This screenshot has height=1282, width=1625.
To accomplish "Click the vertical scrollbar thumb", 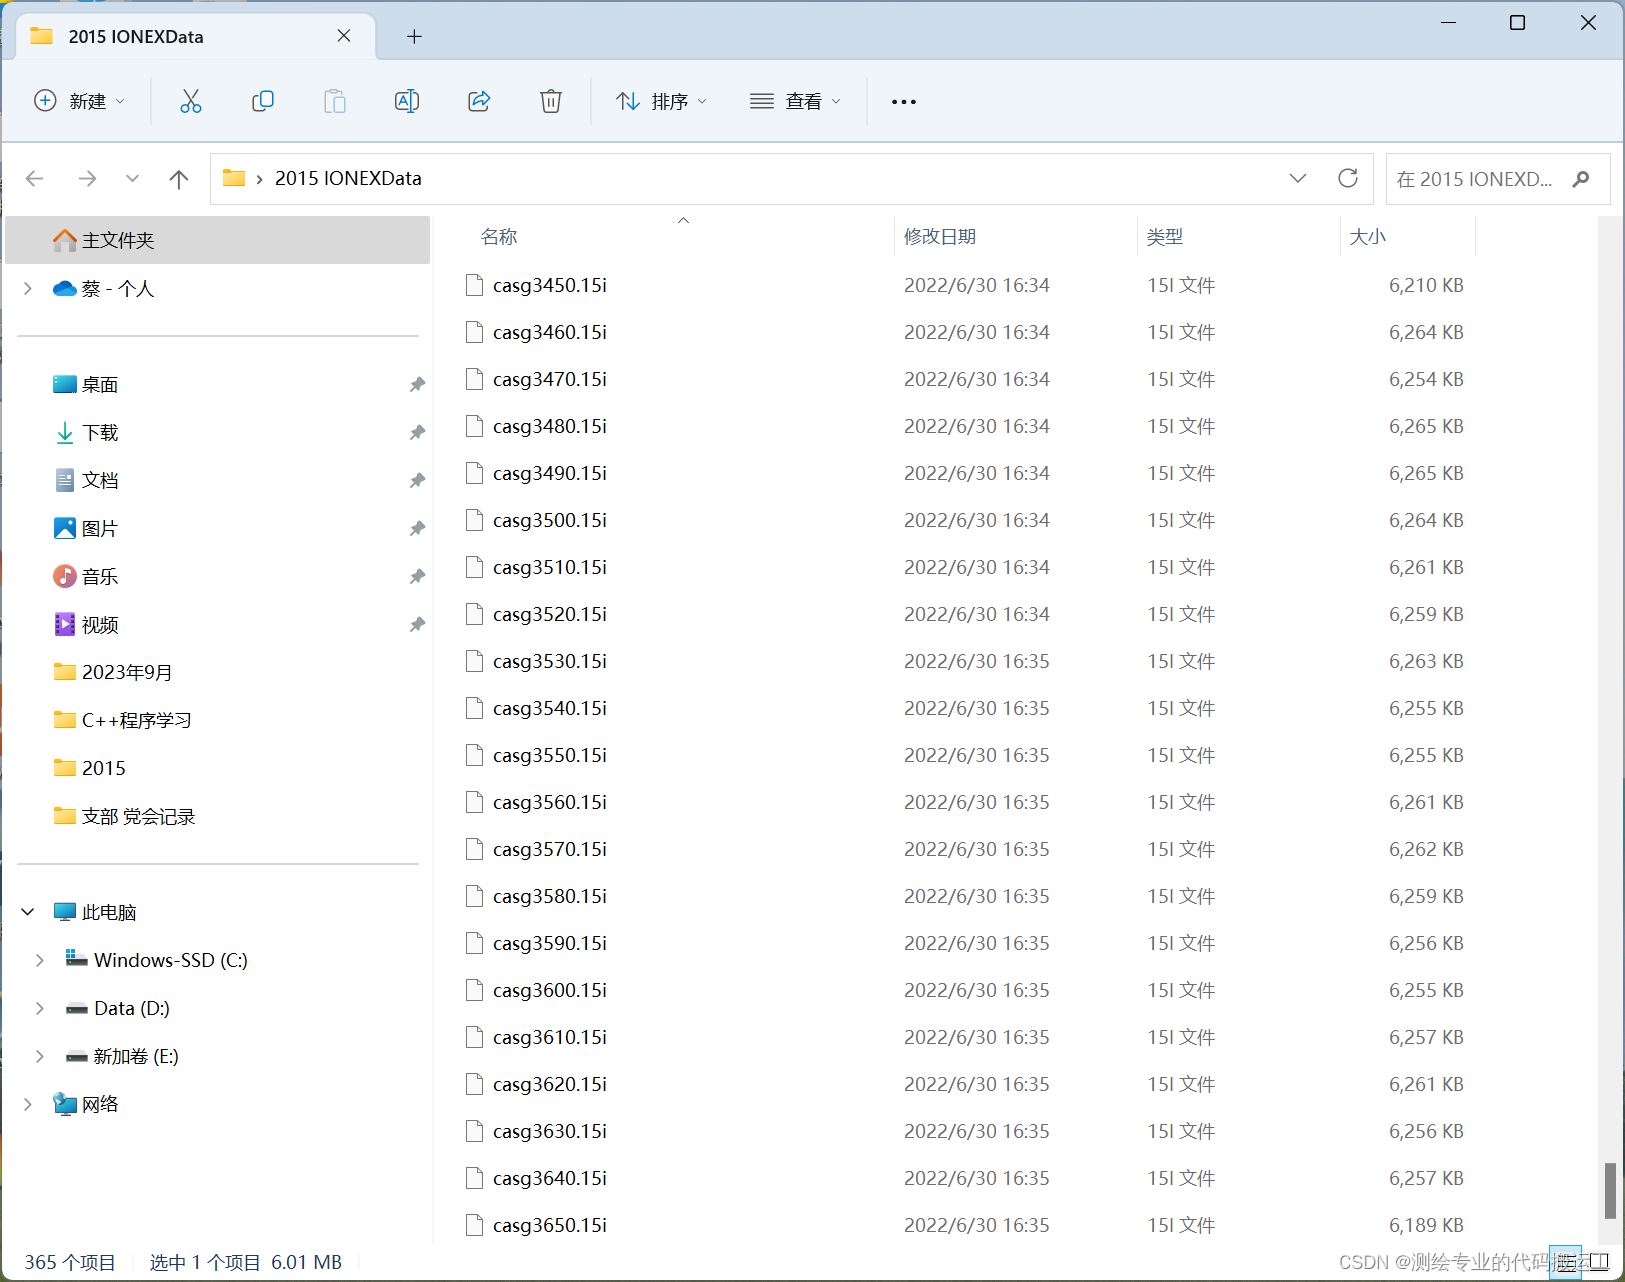I will [x=1610, y=1190].
